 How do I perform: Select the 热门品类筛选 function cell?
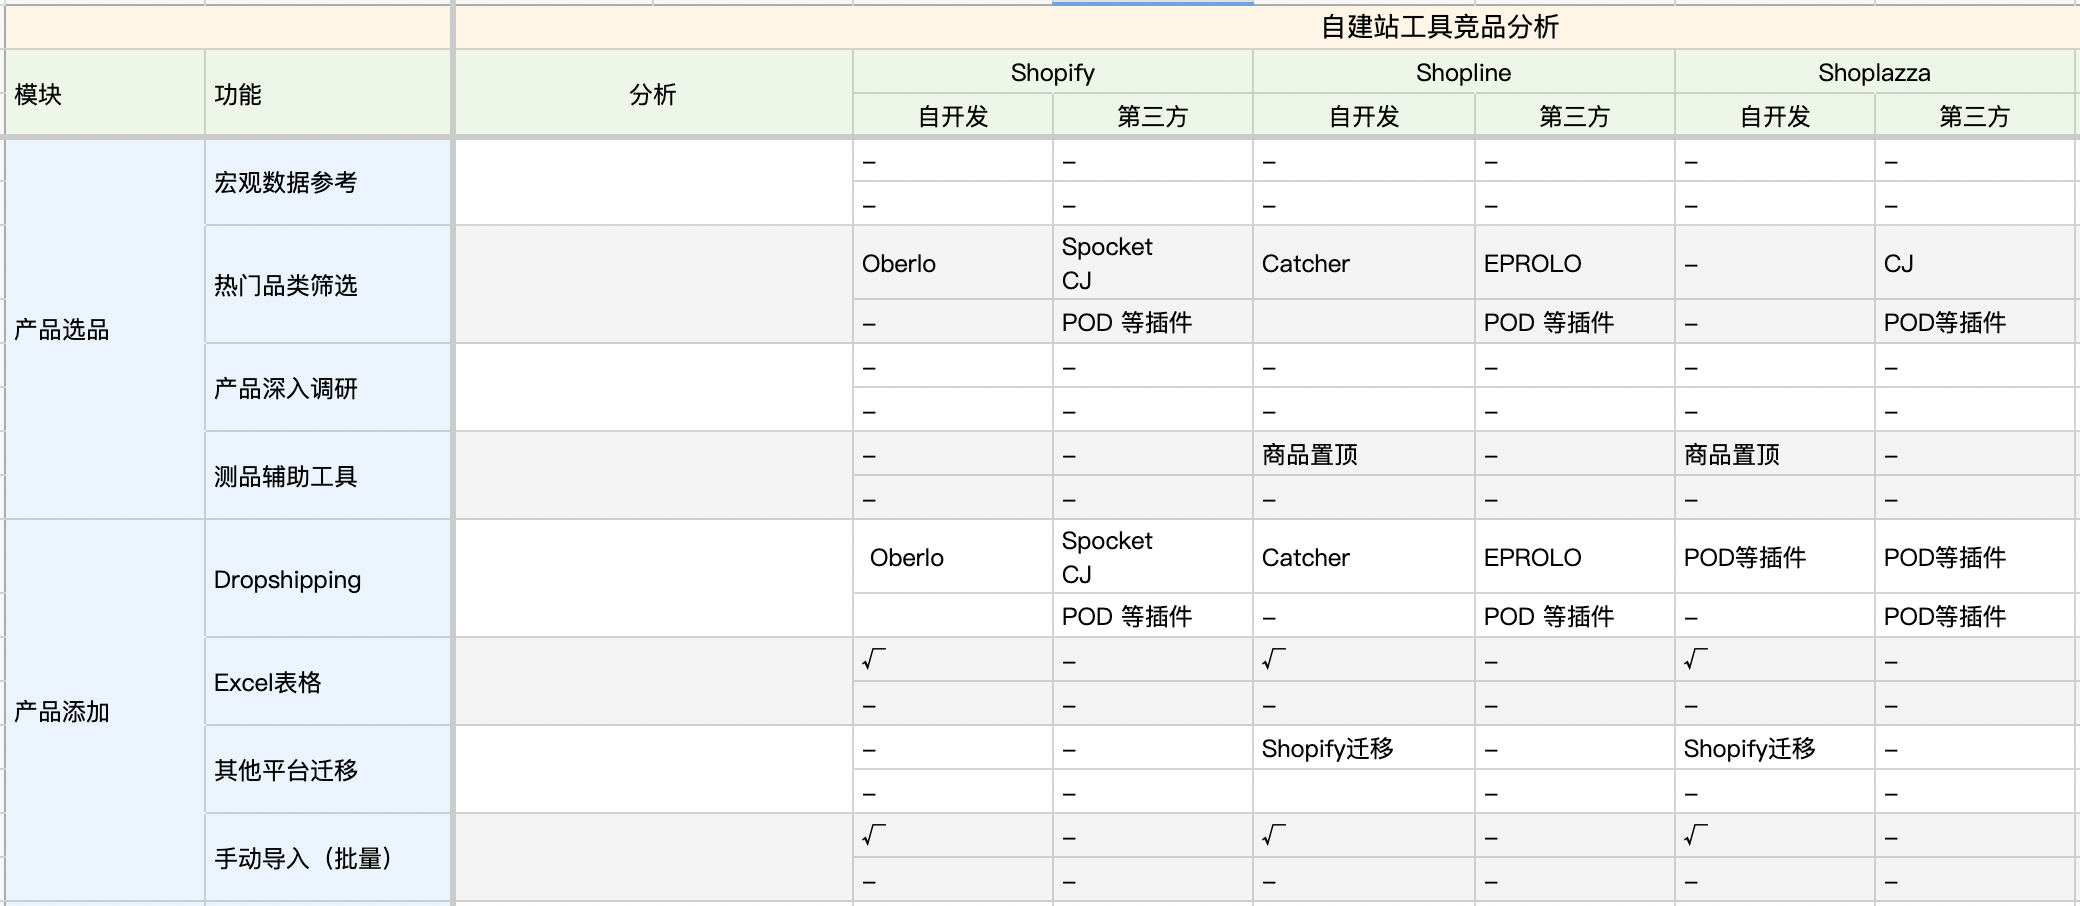coord(327,285)
